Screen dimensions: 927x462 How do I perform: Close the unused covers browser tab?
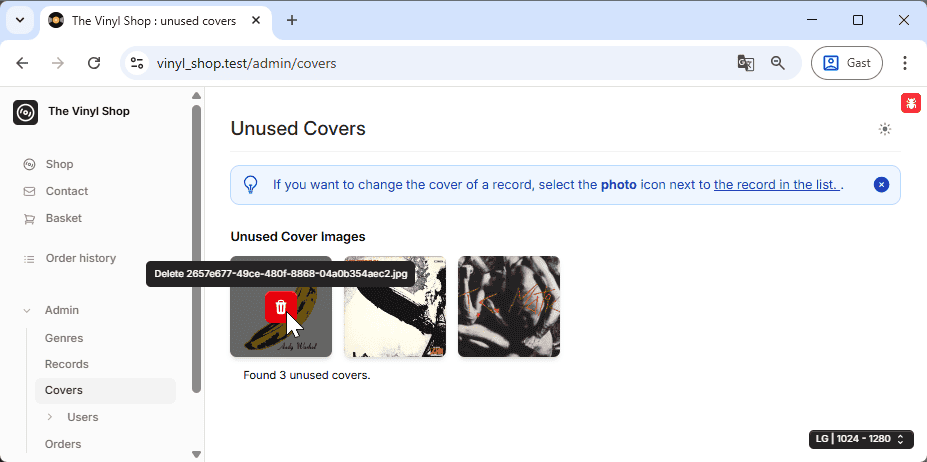point(256,21)
